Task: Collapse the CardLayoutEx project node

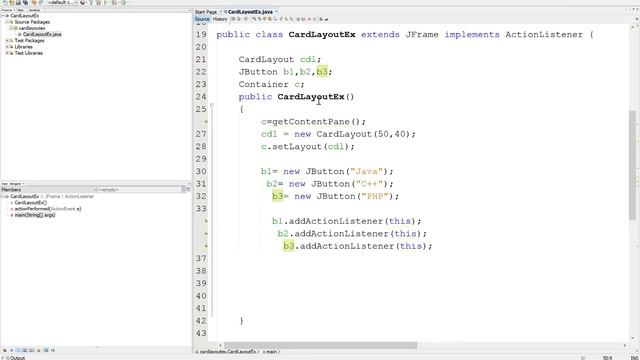Action: point(3,16)
